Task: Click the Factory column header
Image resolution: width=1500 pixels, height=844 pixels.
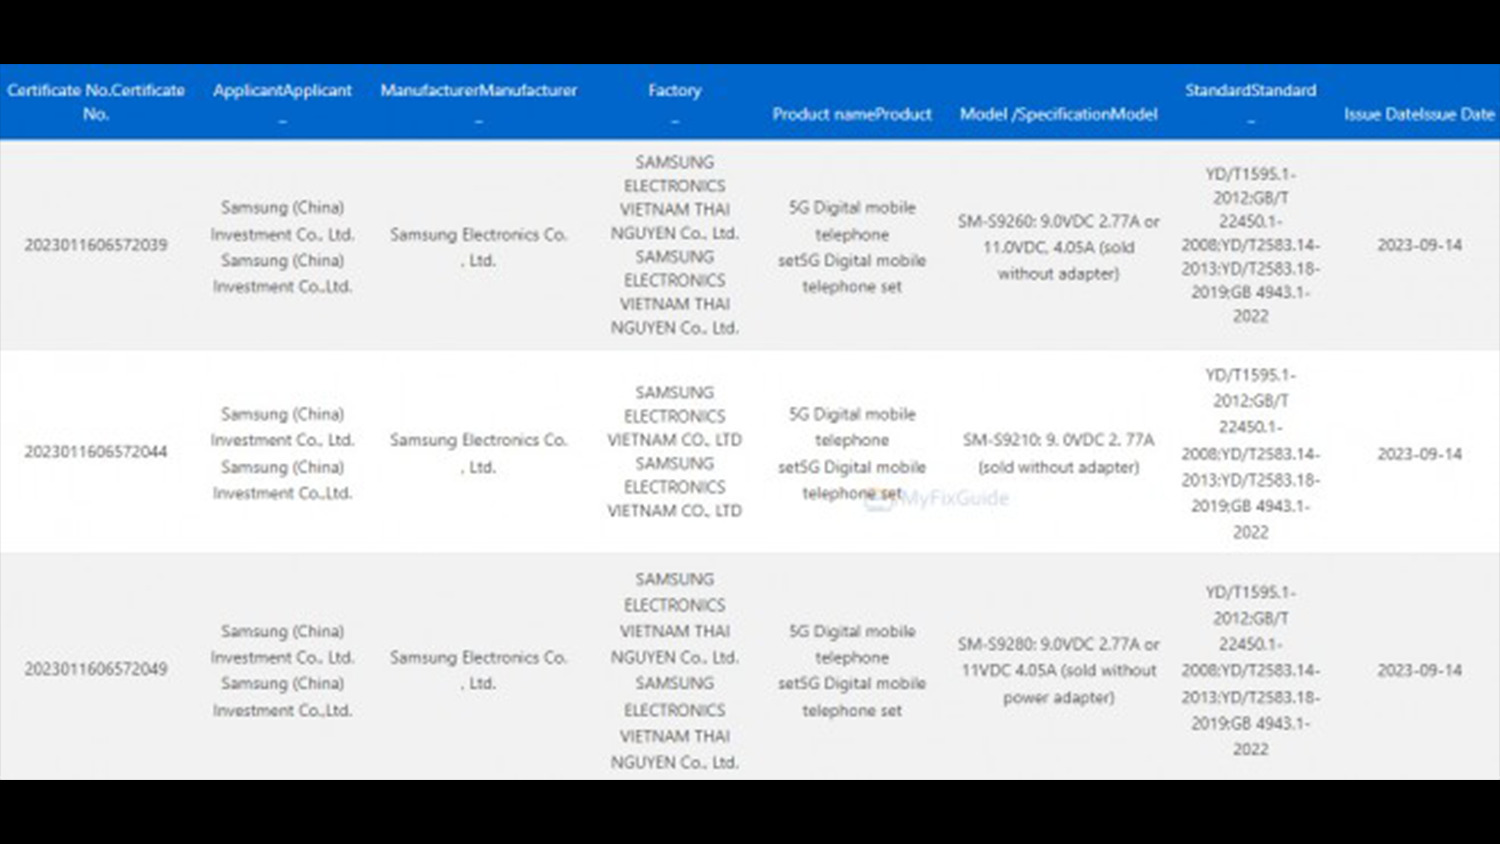Action: (x=674, y=91)
